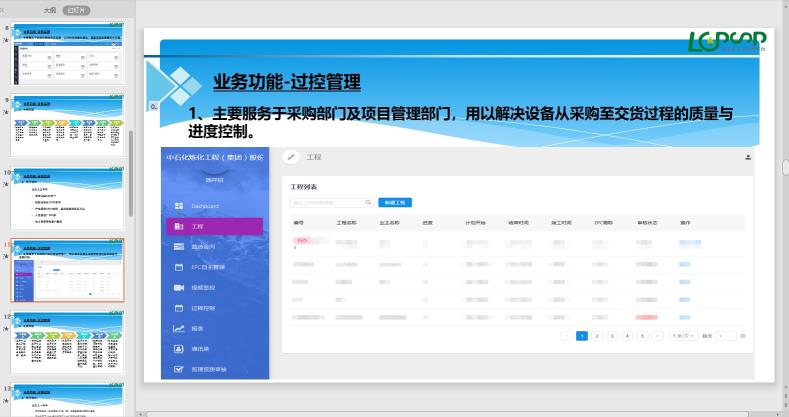Go to page 3 in pagination

(x=612, y=336)
